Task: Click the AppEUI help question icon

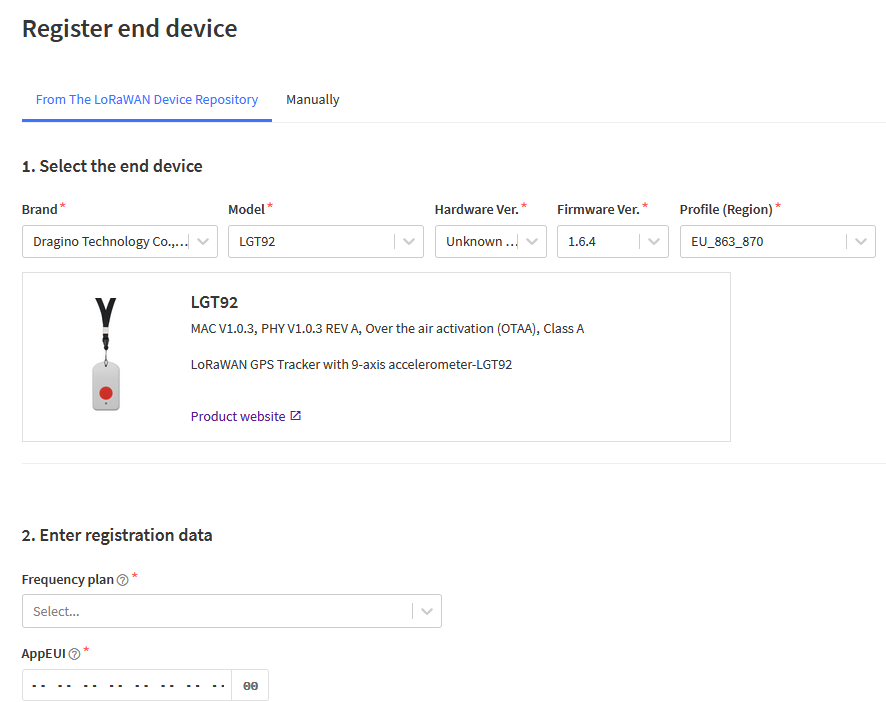Action: point(74,654)
